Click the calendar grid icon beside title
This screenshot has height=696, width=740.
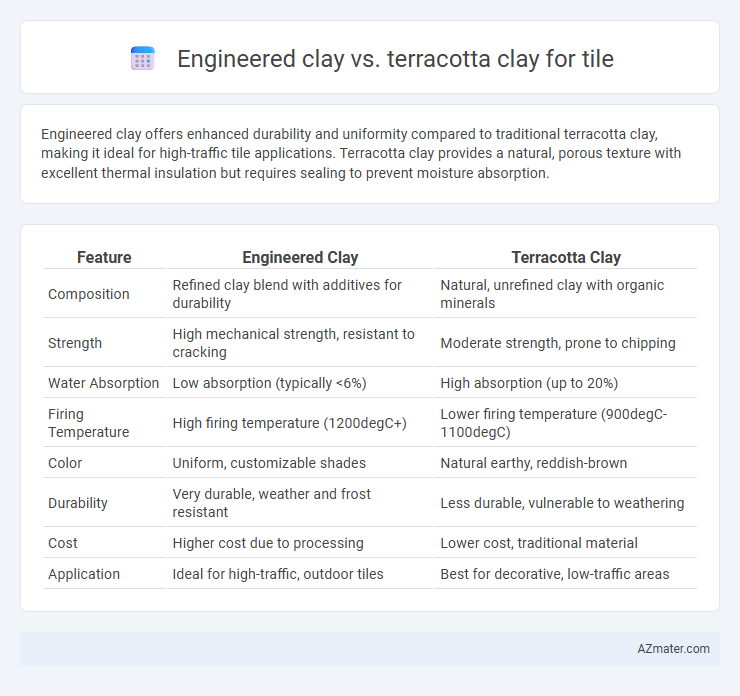[143, 59]
